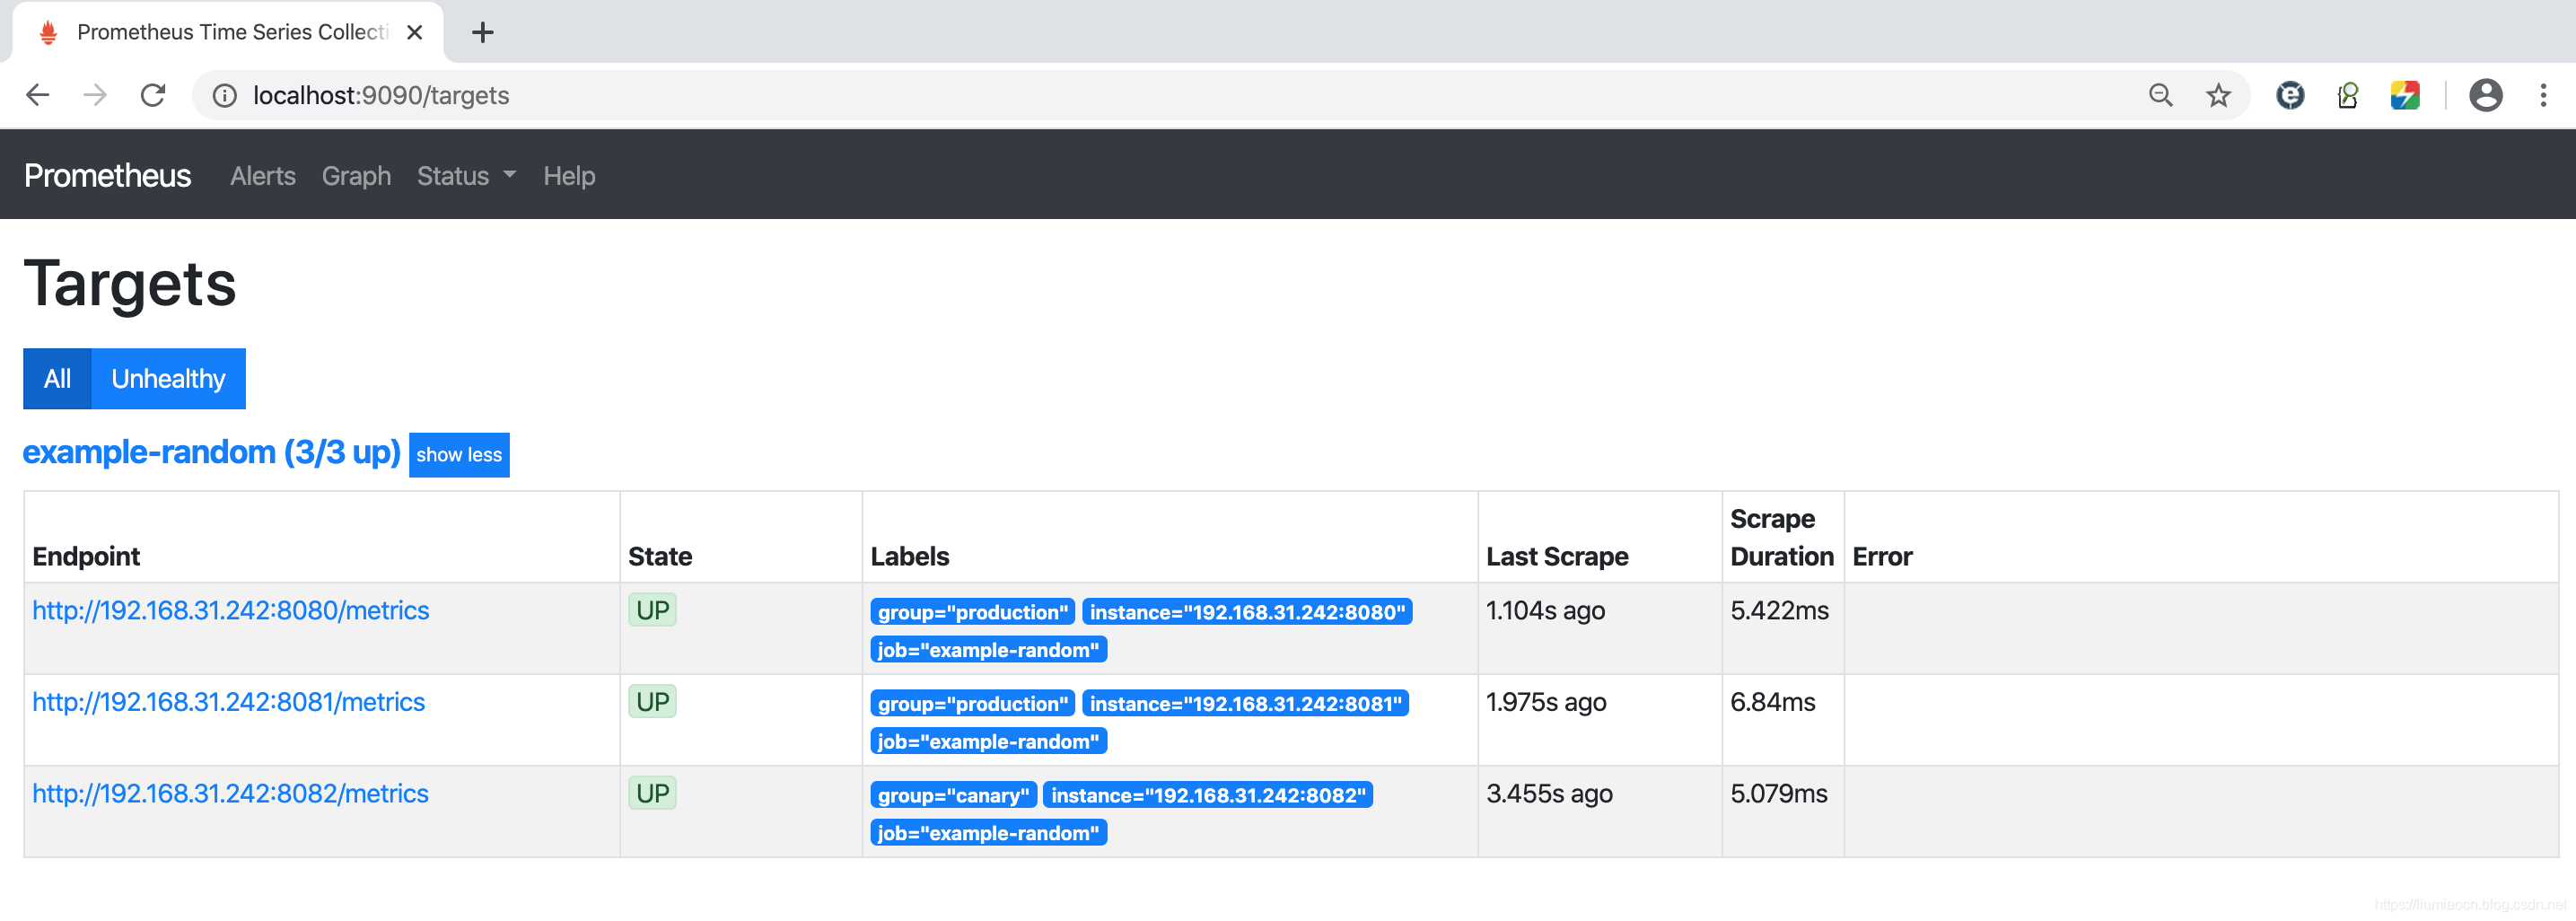Click the group="production" label in 8080 row
This screenshot has height=921, width=2576.
coord(973,612)
